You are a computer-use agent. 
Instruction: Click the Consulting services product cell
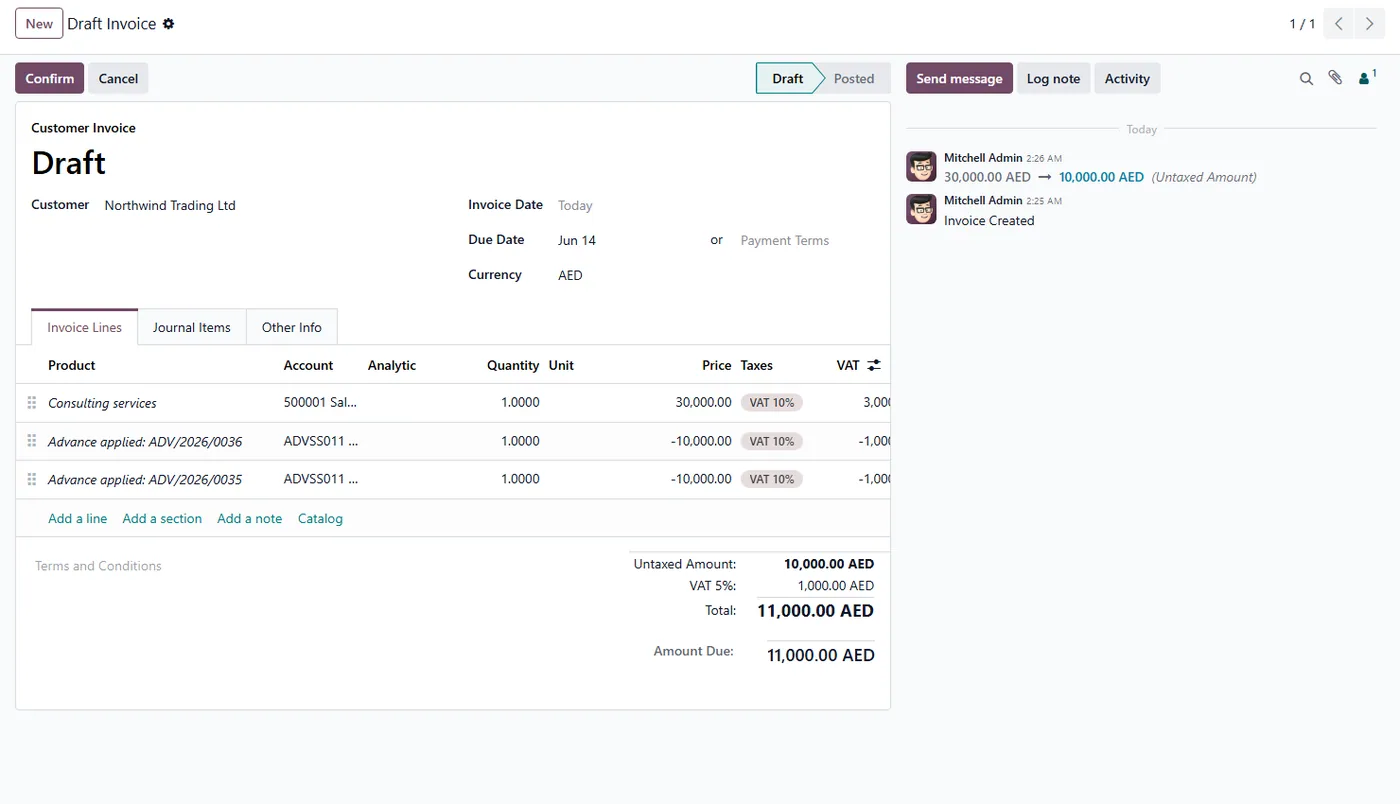click(102, 403)
